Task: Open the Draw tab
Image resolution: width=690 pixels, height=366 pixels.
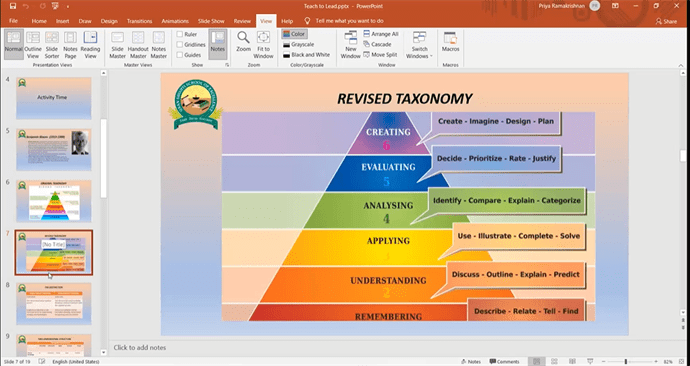Action: click(x=85, y=21)
